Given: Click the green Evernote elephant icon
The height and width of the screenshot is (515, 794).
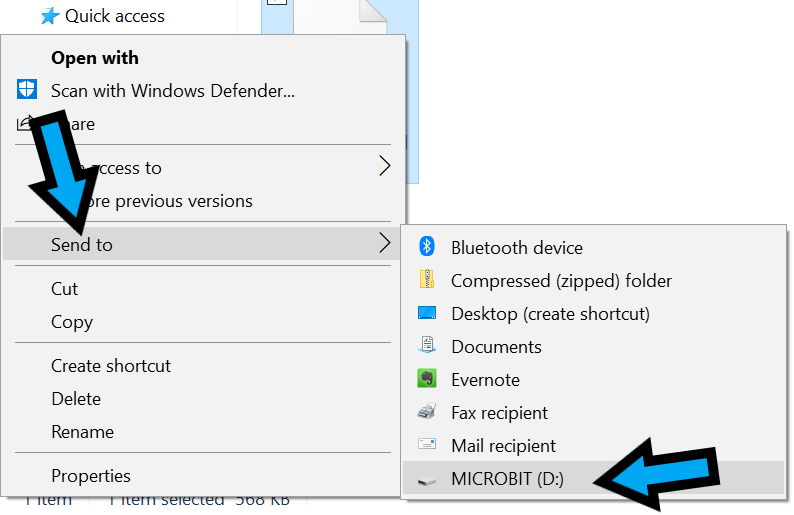Looking at the screenshot, I should tap(427, 379).
